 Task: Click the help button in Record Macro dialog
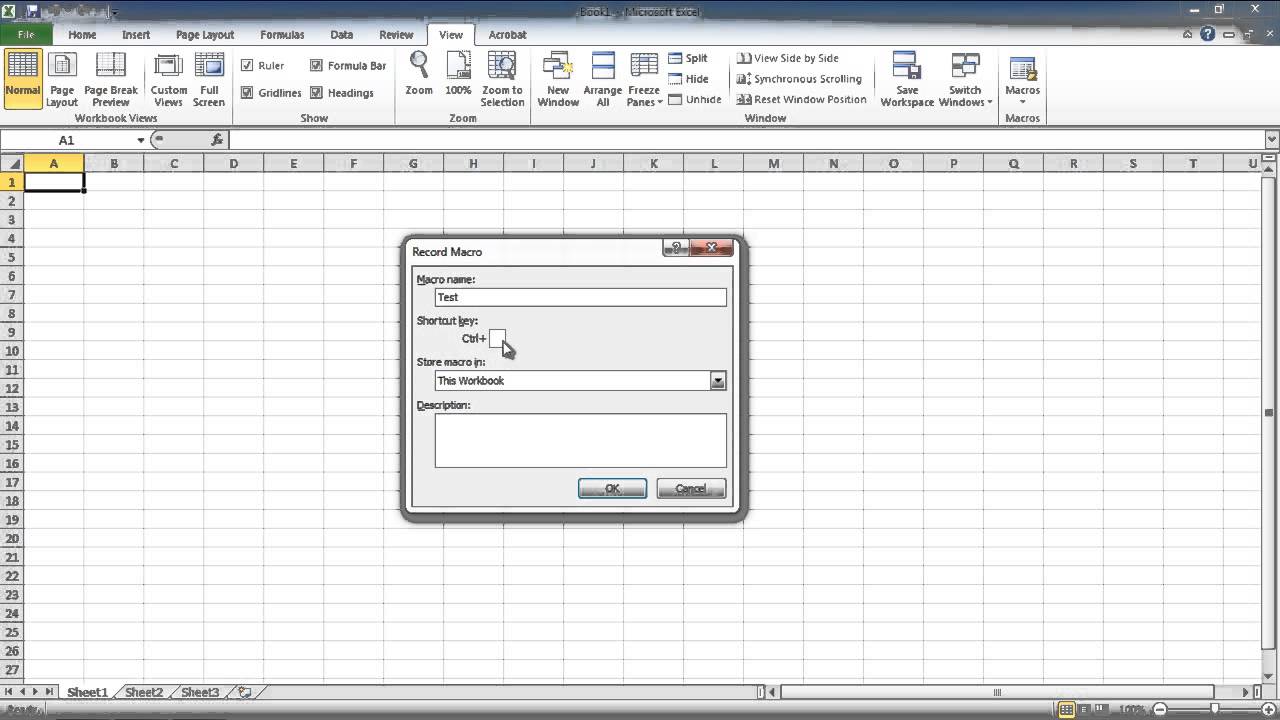pyautogui.click(x=676, y=248)
